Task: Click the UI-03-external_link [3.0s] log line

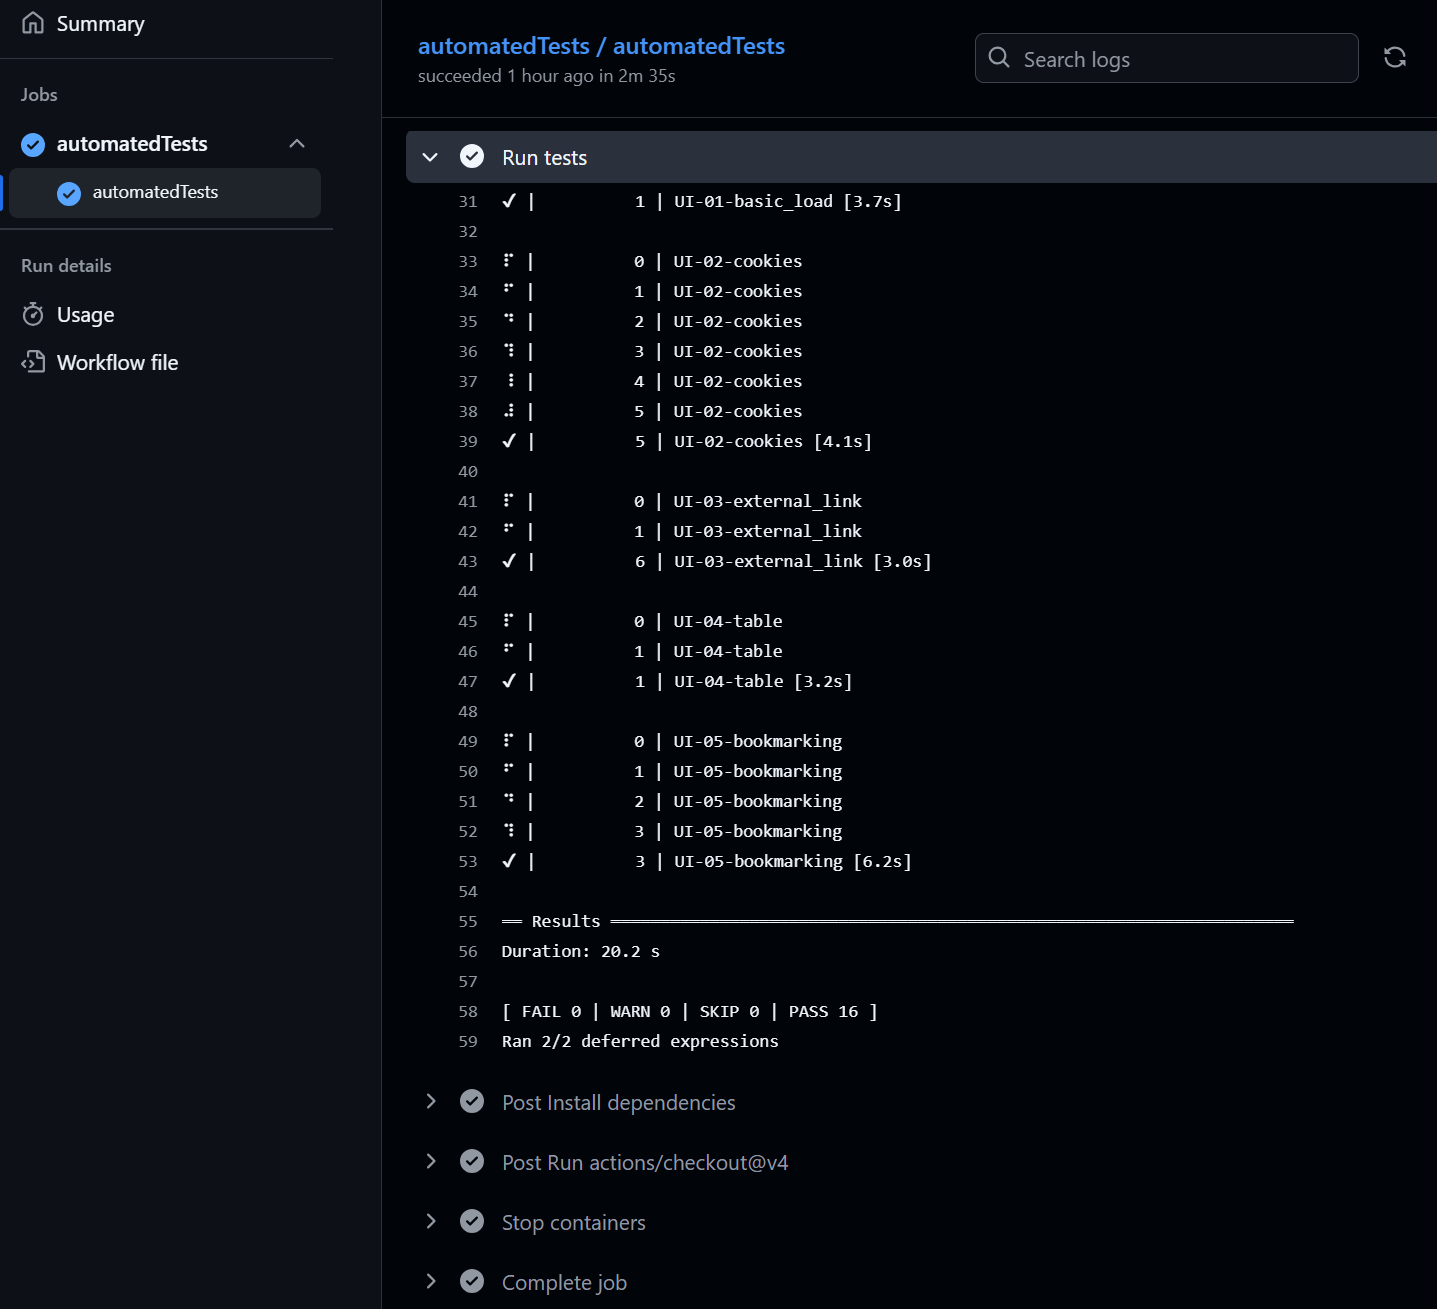Action: [716, 561]
